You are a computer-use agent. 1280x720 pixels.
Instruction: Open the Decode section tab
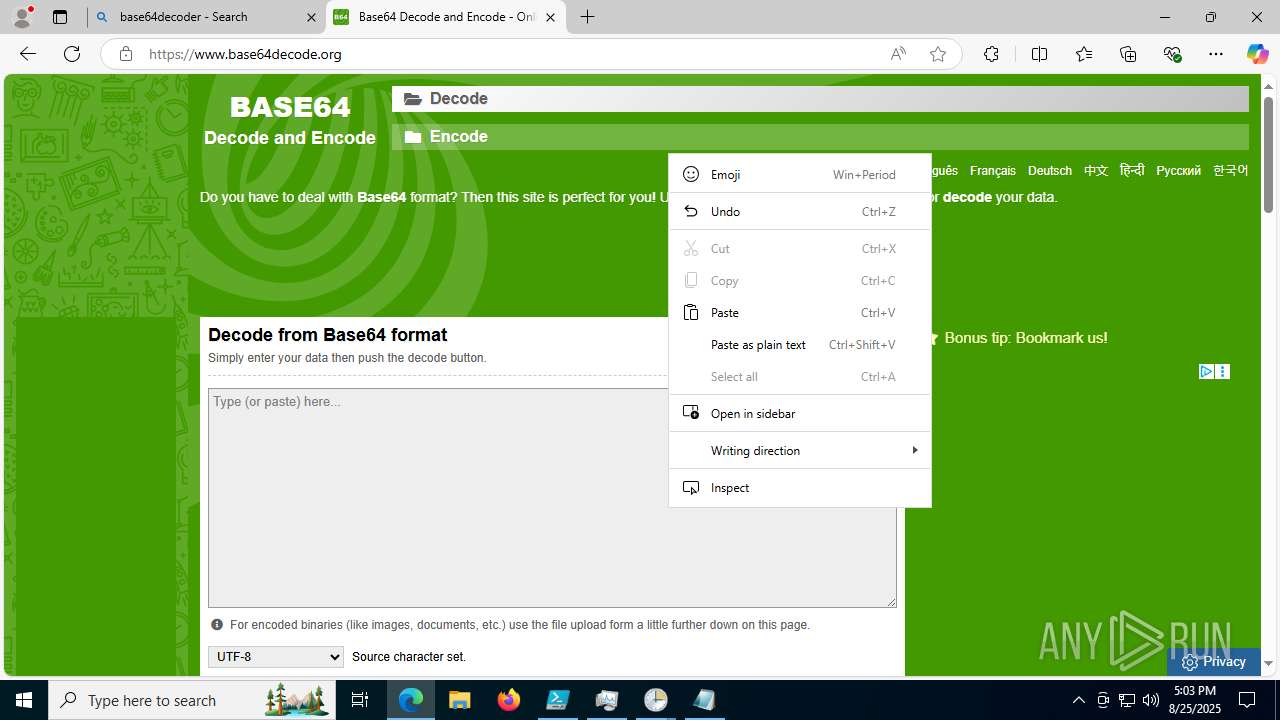click(x=820, y=99)
